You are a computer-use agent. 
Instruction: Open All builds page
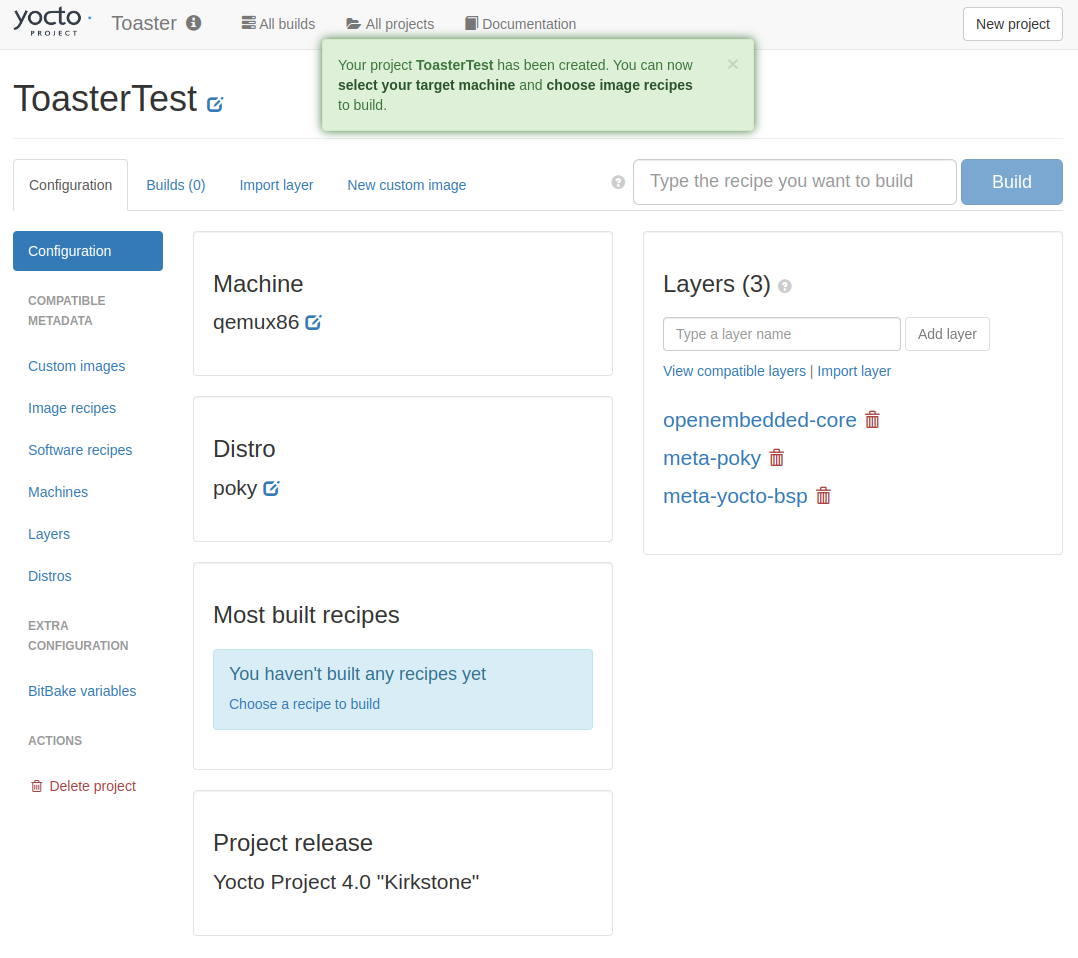click(278, 23)
